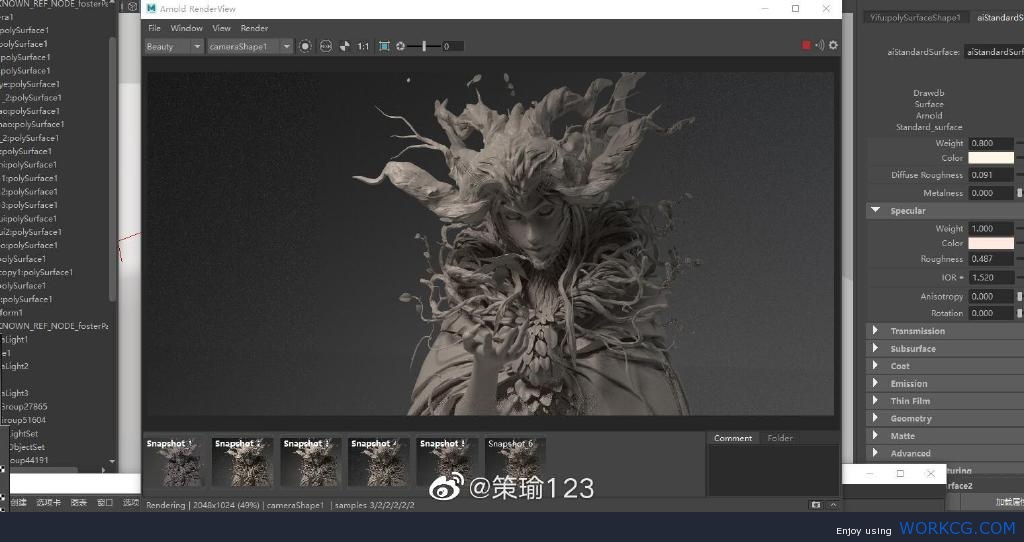Viewport: 1024px width, 542px height.
Task: Expand the Geometry section
Action: [875, 418]
